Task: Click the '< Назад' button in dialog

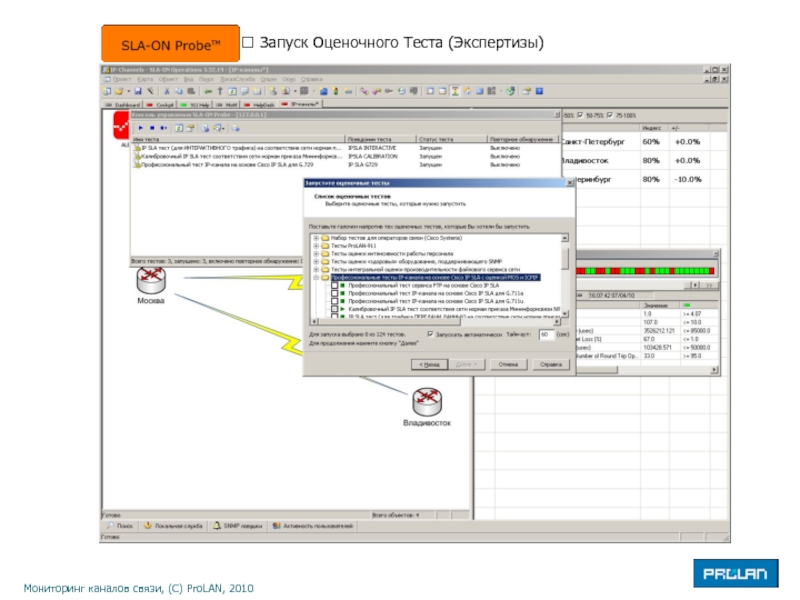Action: pyautogui.click(x=429, y=364)
